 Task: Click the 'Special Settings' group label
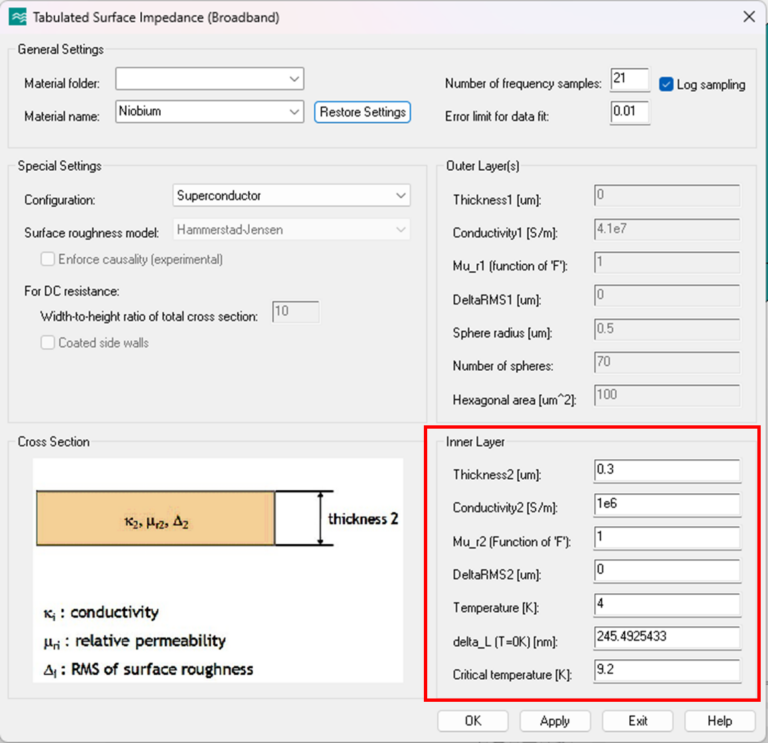click(x=59, y=166)
